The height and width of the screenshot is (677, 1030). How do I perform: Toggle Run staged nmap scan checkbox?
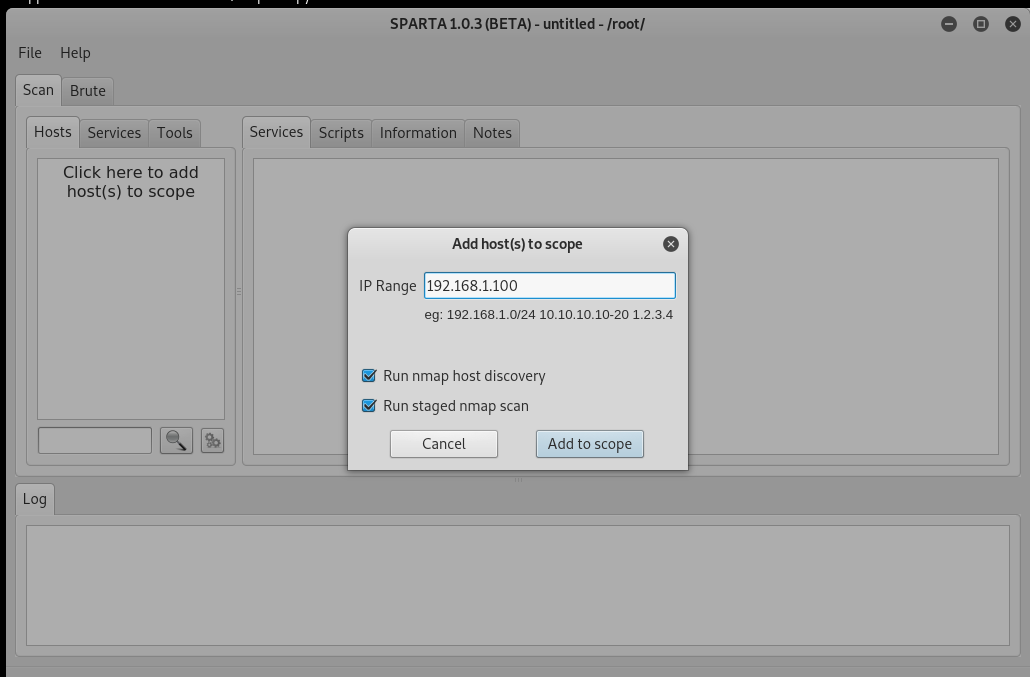369,406
